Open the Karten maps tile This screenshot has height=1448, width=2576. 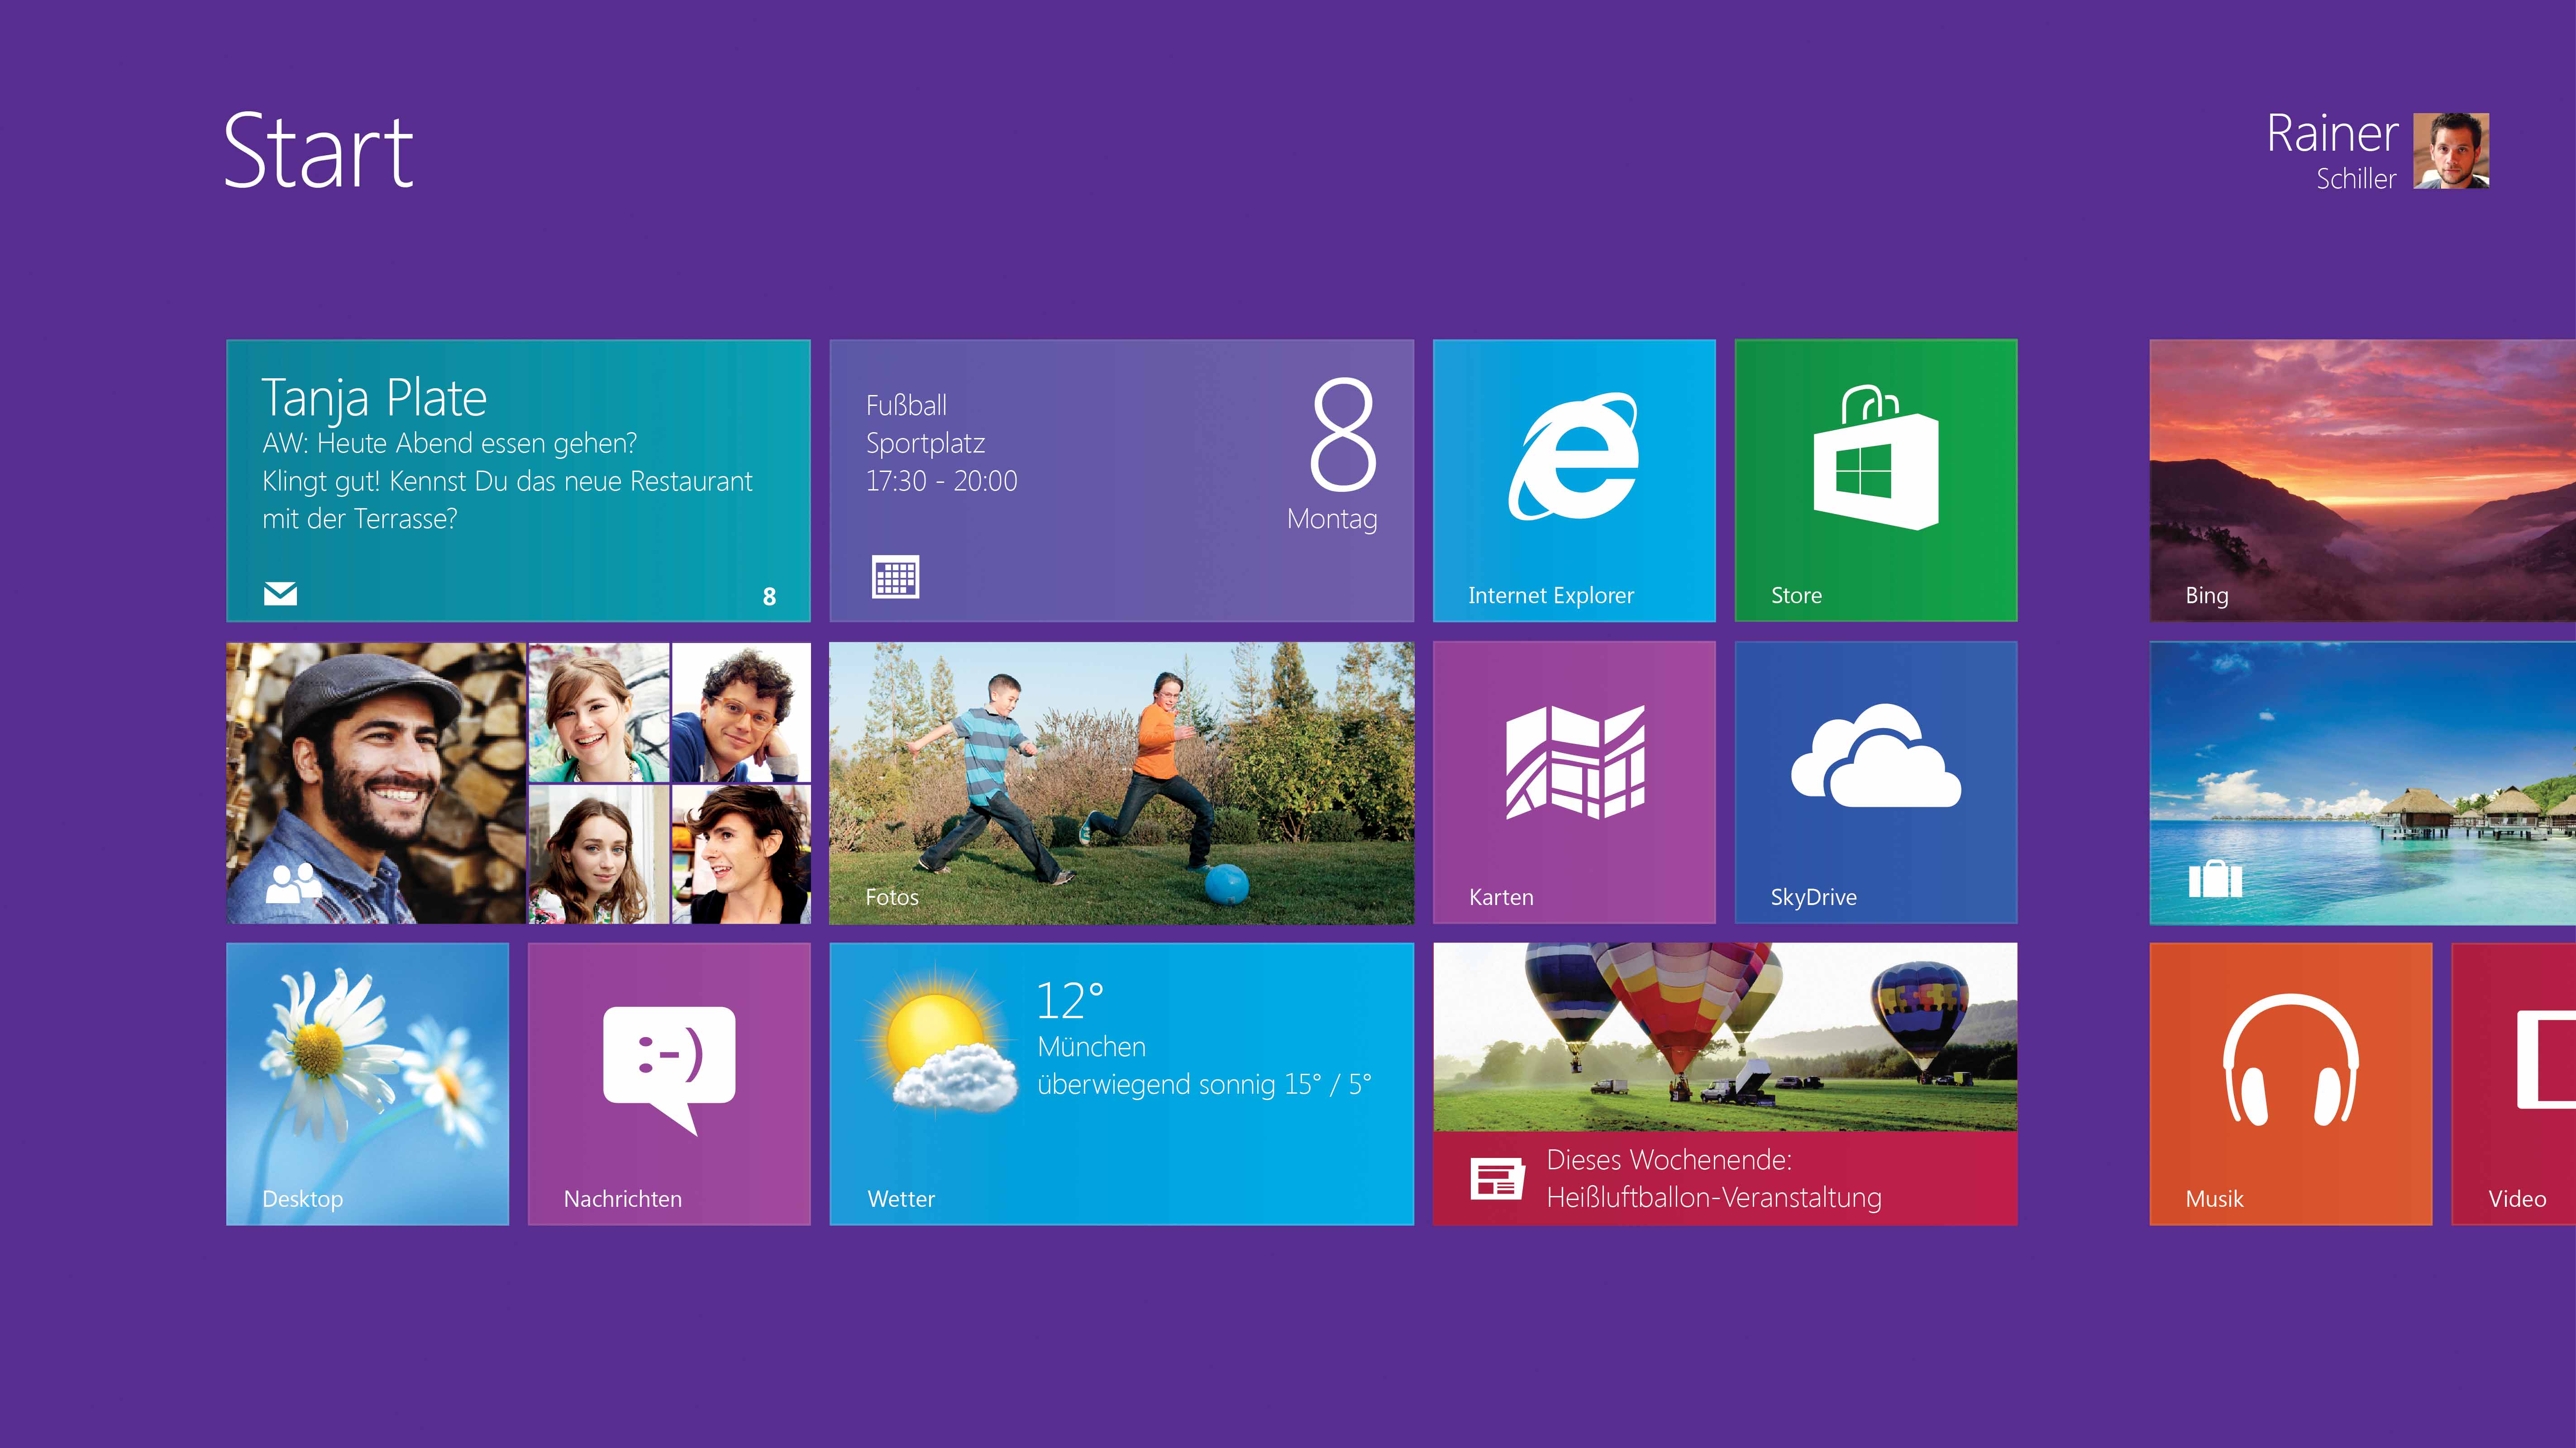pos(1574,782)
